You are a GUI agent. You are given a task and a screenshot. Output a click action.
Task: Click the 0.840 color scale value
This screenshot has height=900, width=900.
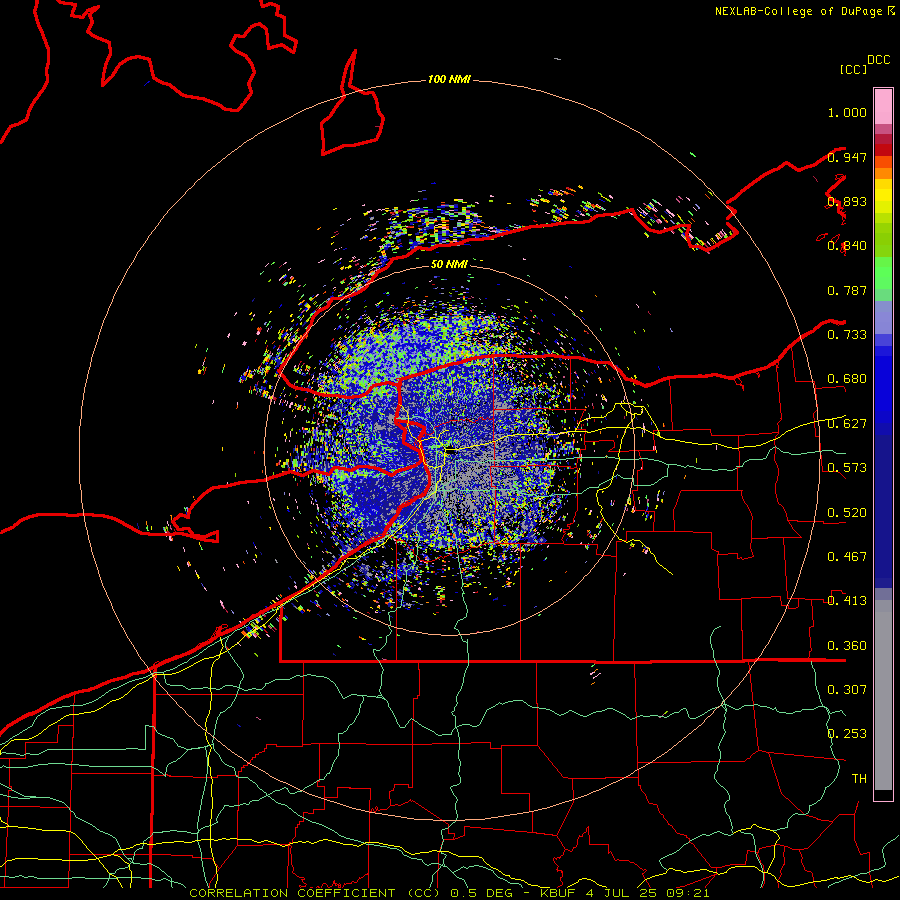pos(847,246)
